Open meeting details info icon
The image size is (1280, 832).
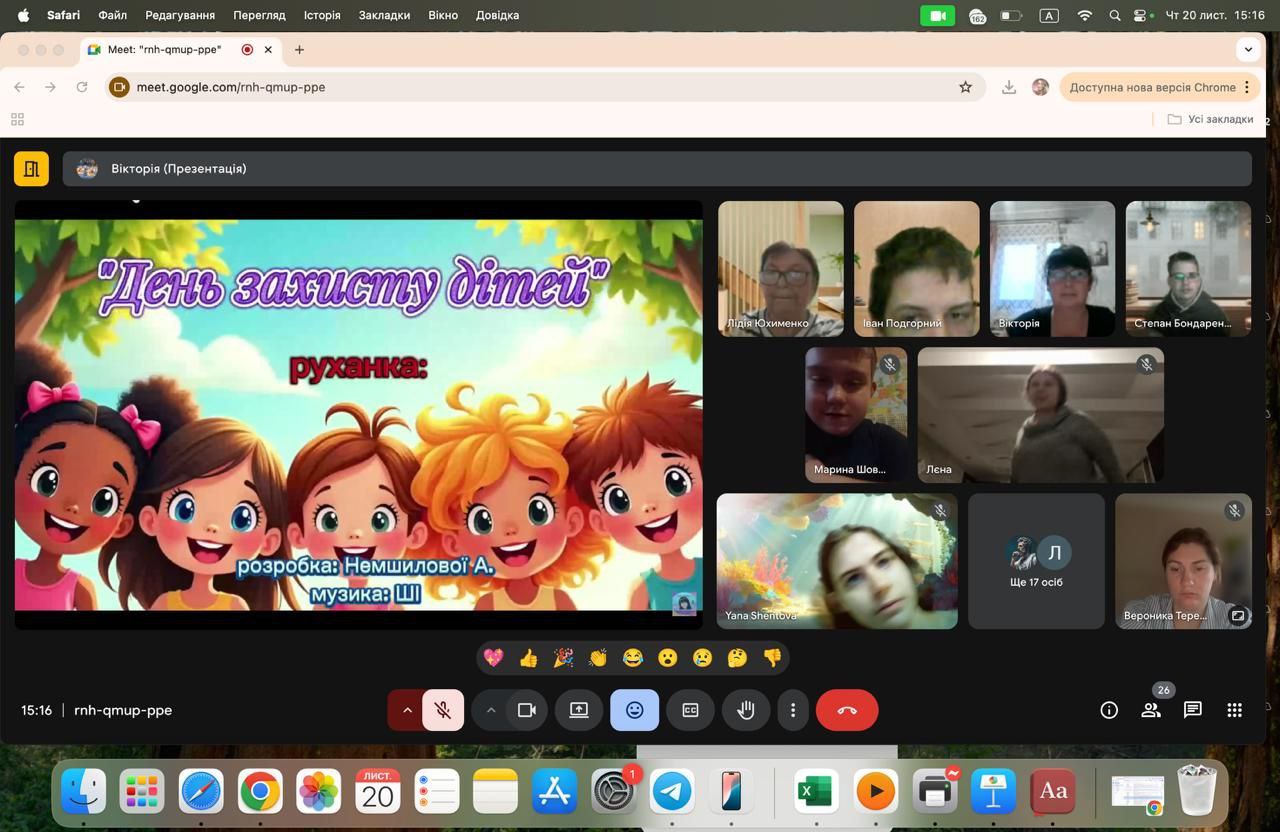pos(1109,710)
